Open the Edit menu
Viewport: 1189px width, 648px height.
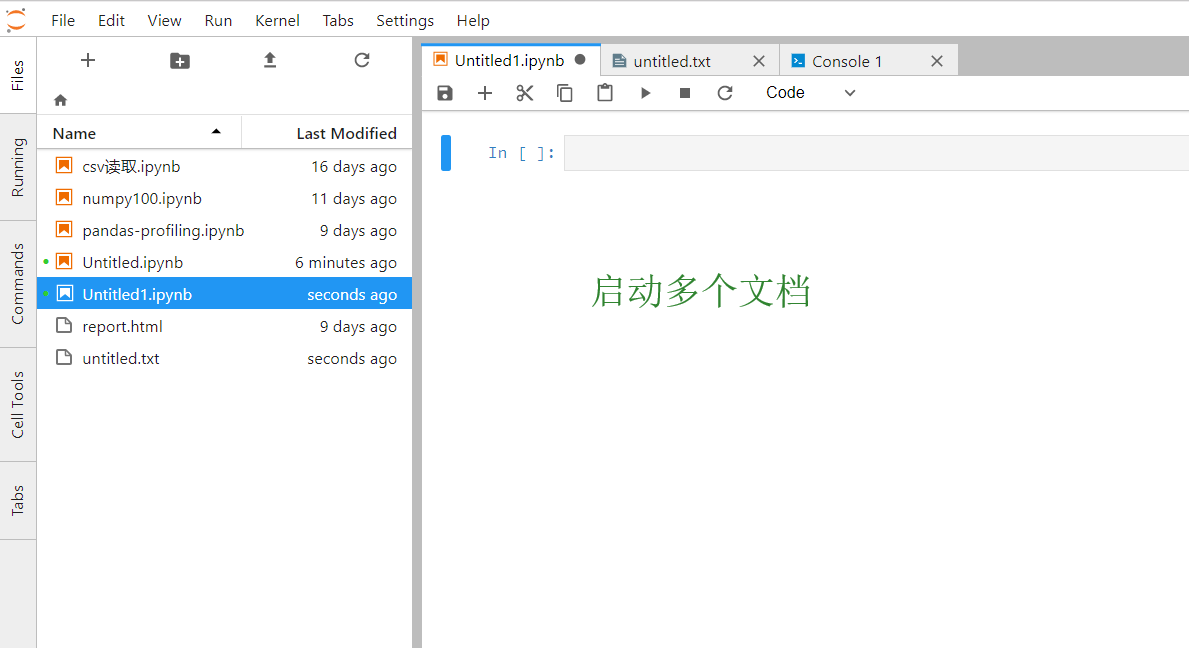[x=111, y=20]
